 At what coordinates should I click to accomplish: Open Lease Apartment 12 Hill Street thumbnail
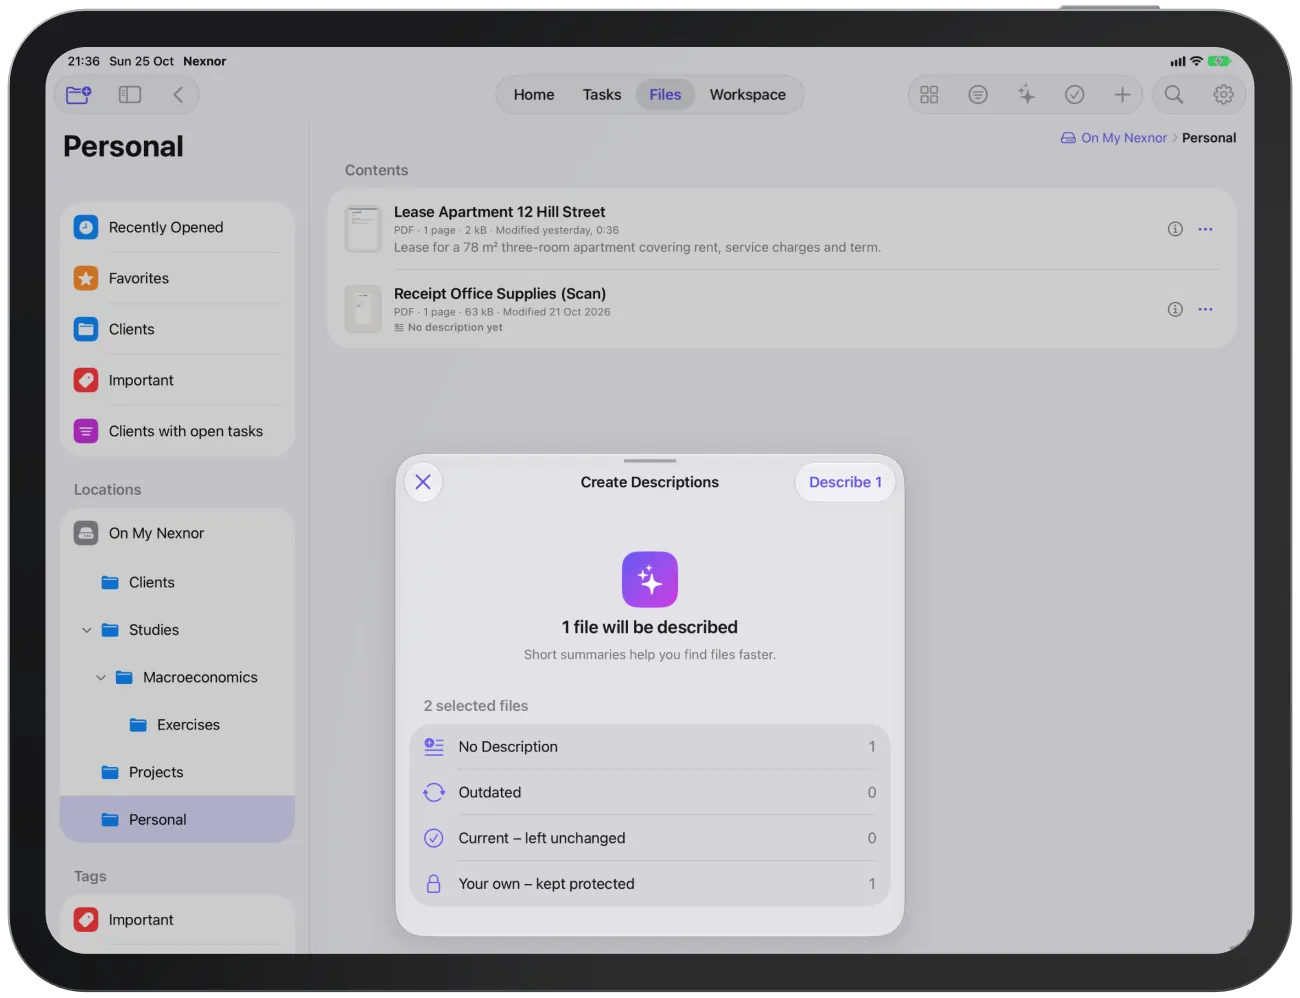[x=363, y=229]
